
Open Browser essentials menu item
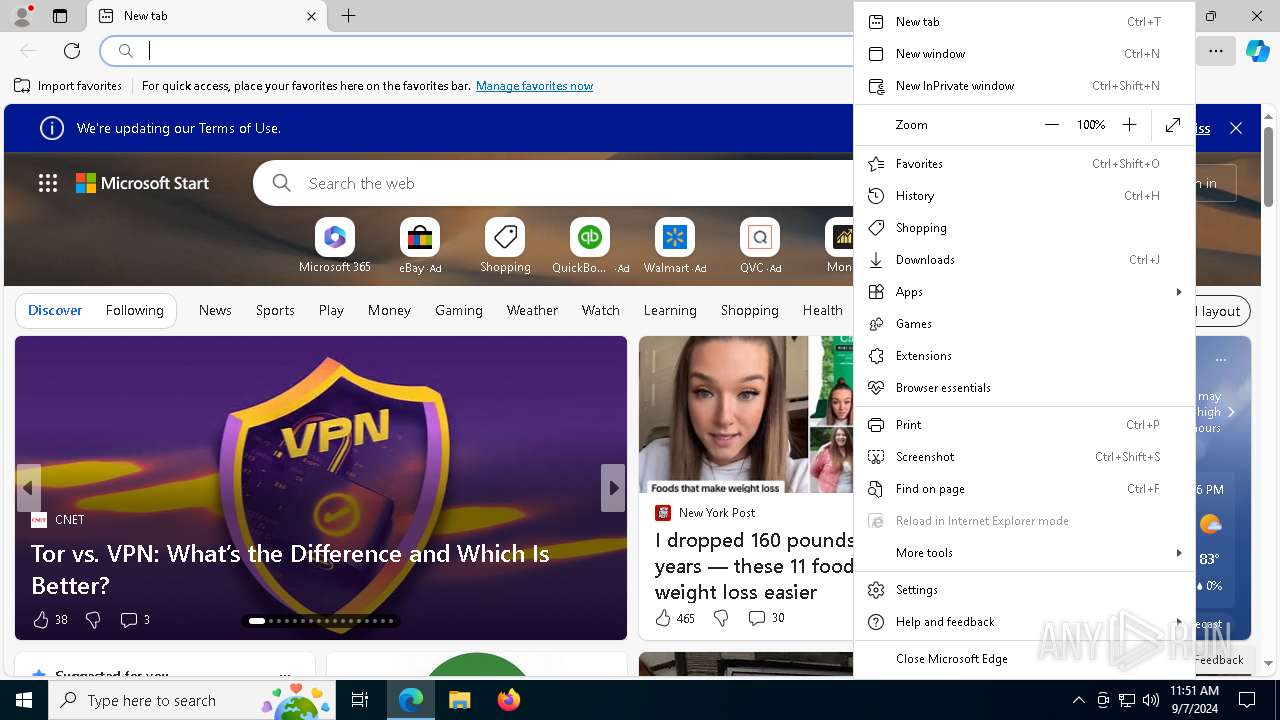[x=1025, y=388]
